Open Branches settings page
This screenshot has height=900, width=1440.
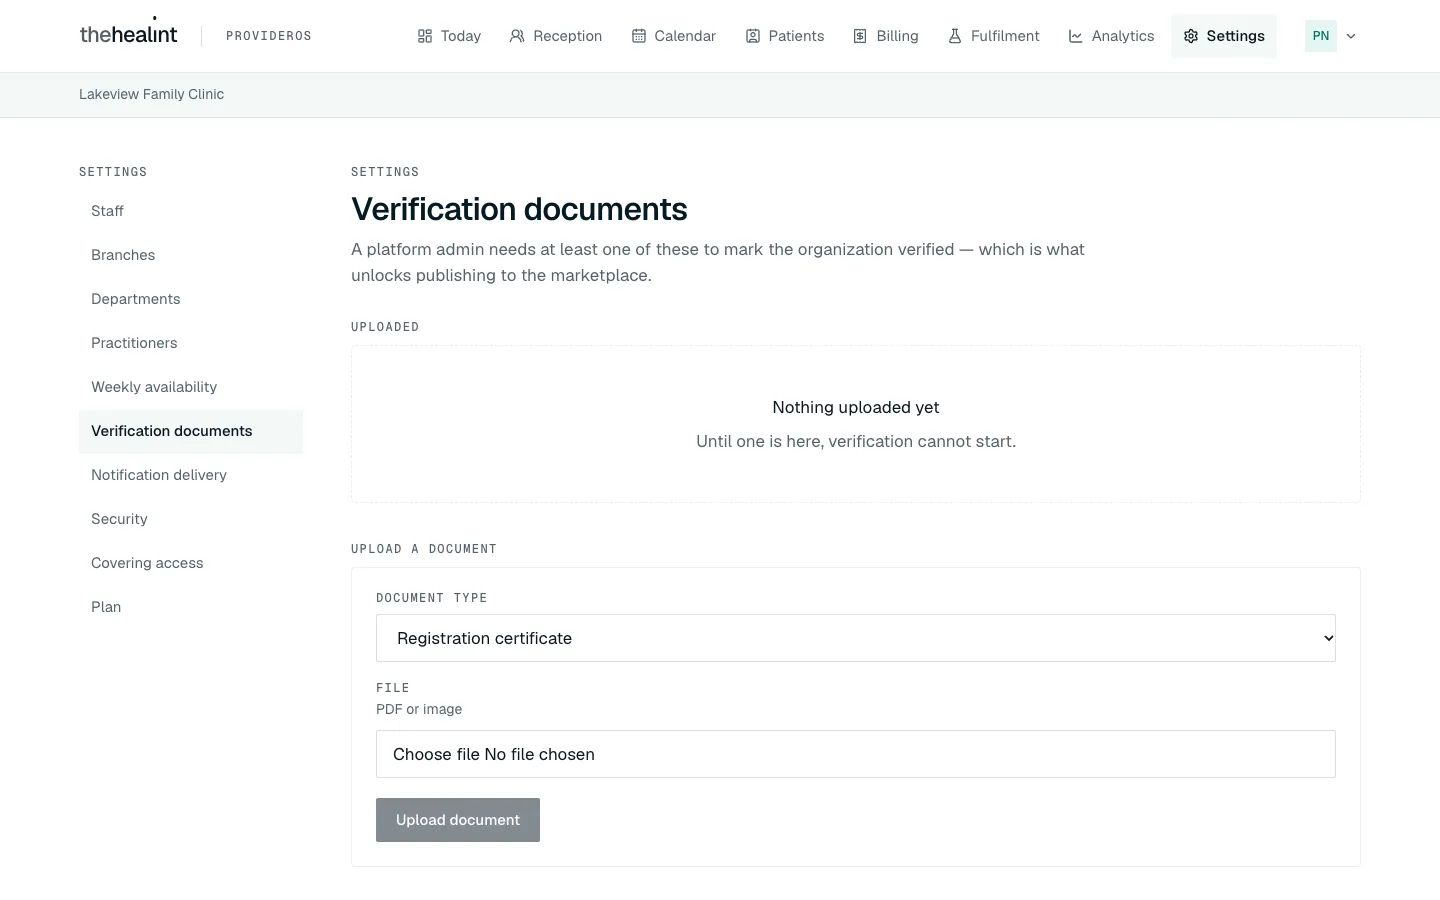(x=191, y=255)
